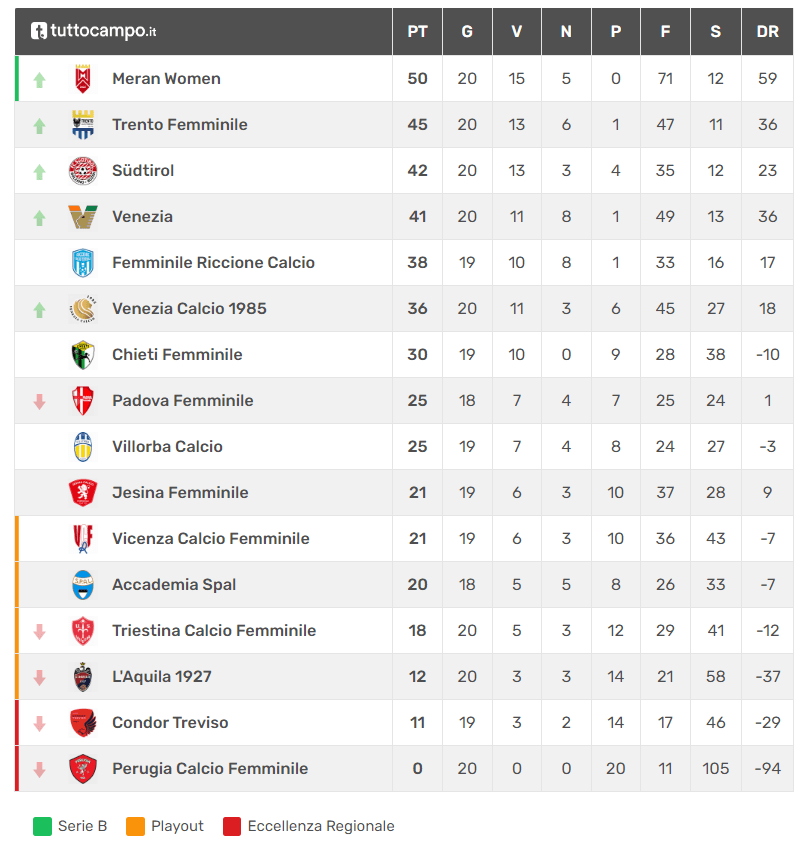Click green up arrow beside Venezia Calcio 1985
Viewport: 808px width, 846px height.
click(x=39, y=310)
